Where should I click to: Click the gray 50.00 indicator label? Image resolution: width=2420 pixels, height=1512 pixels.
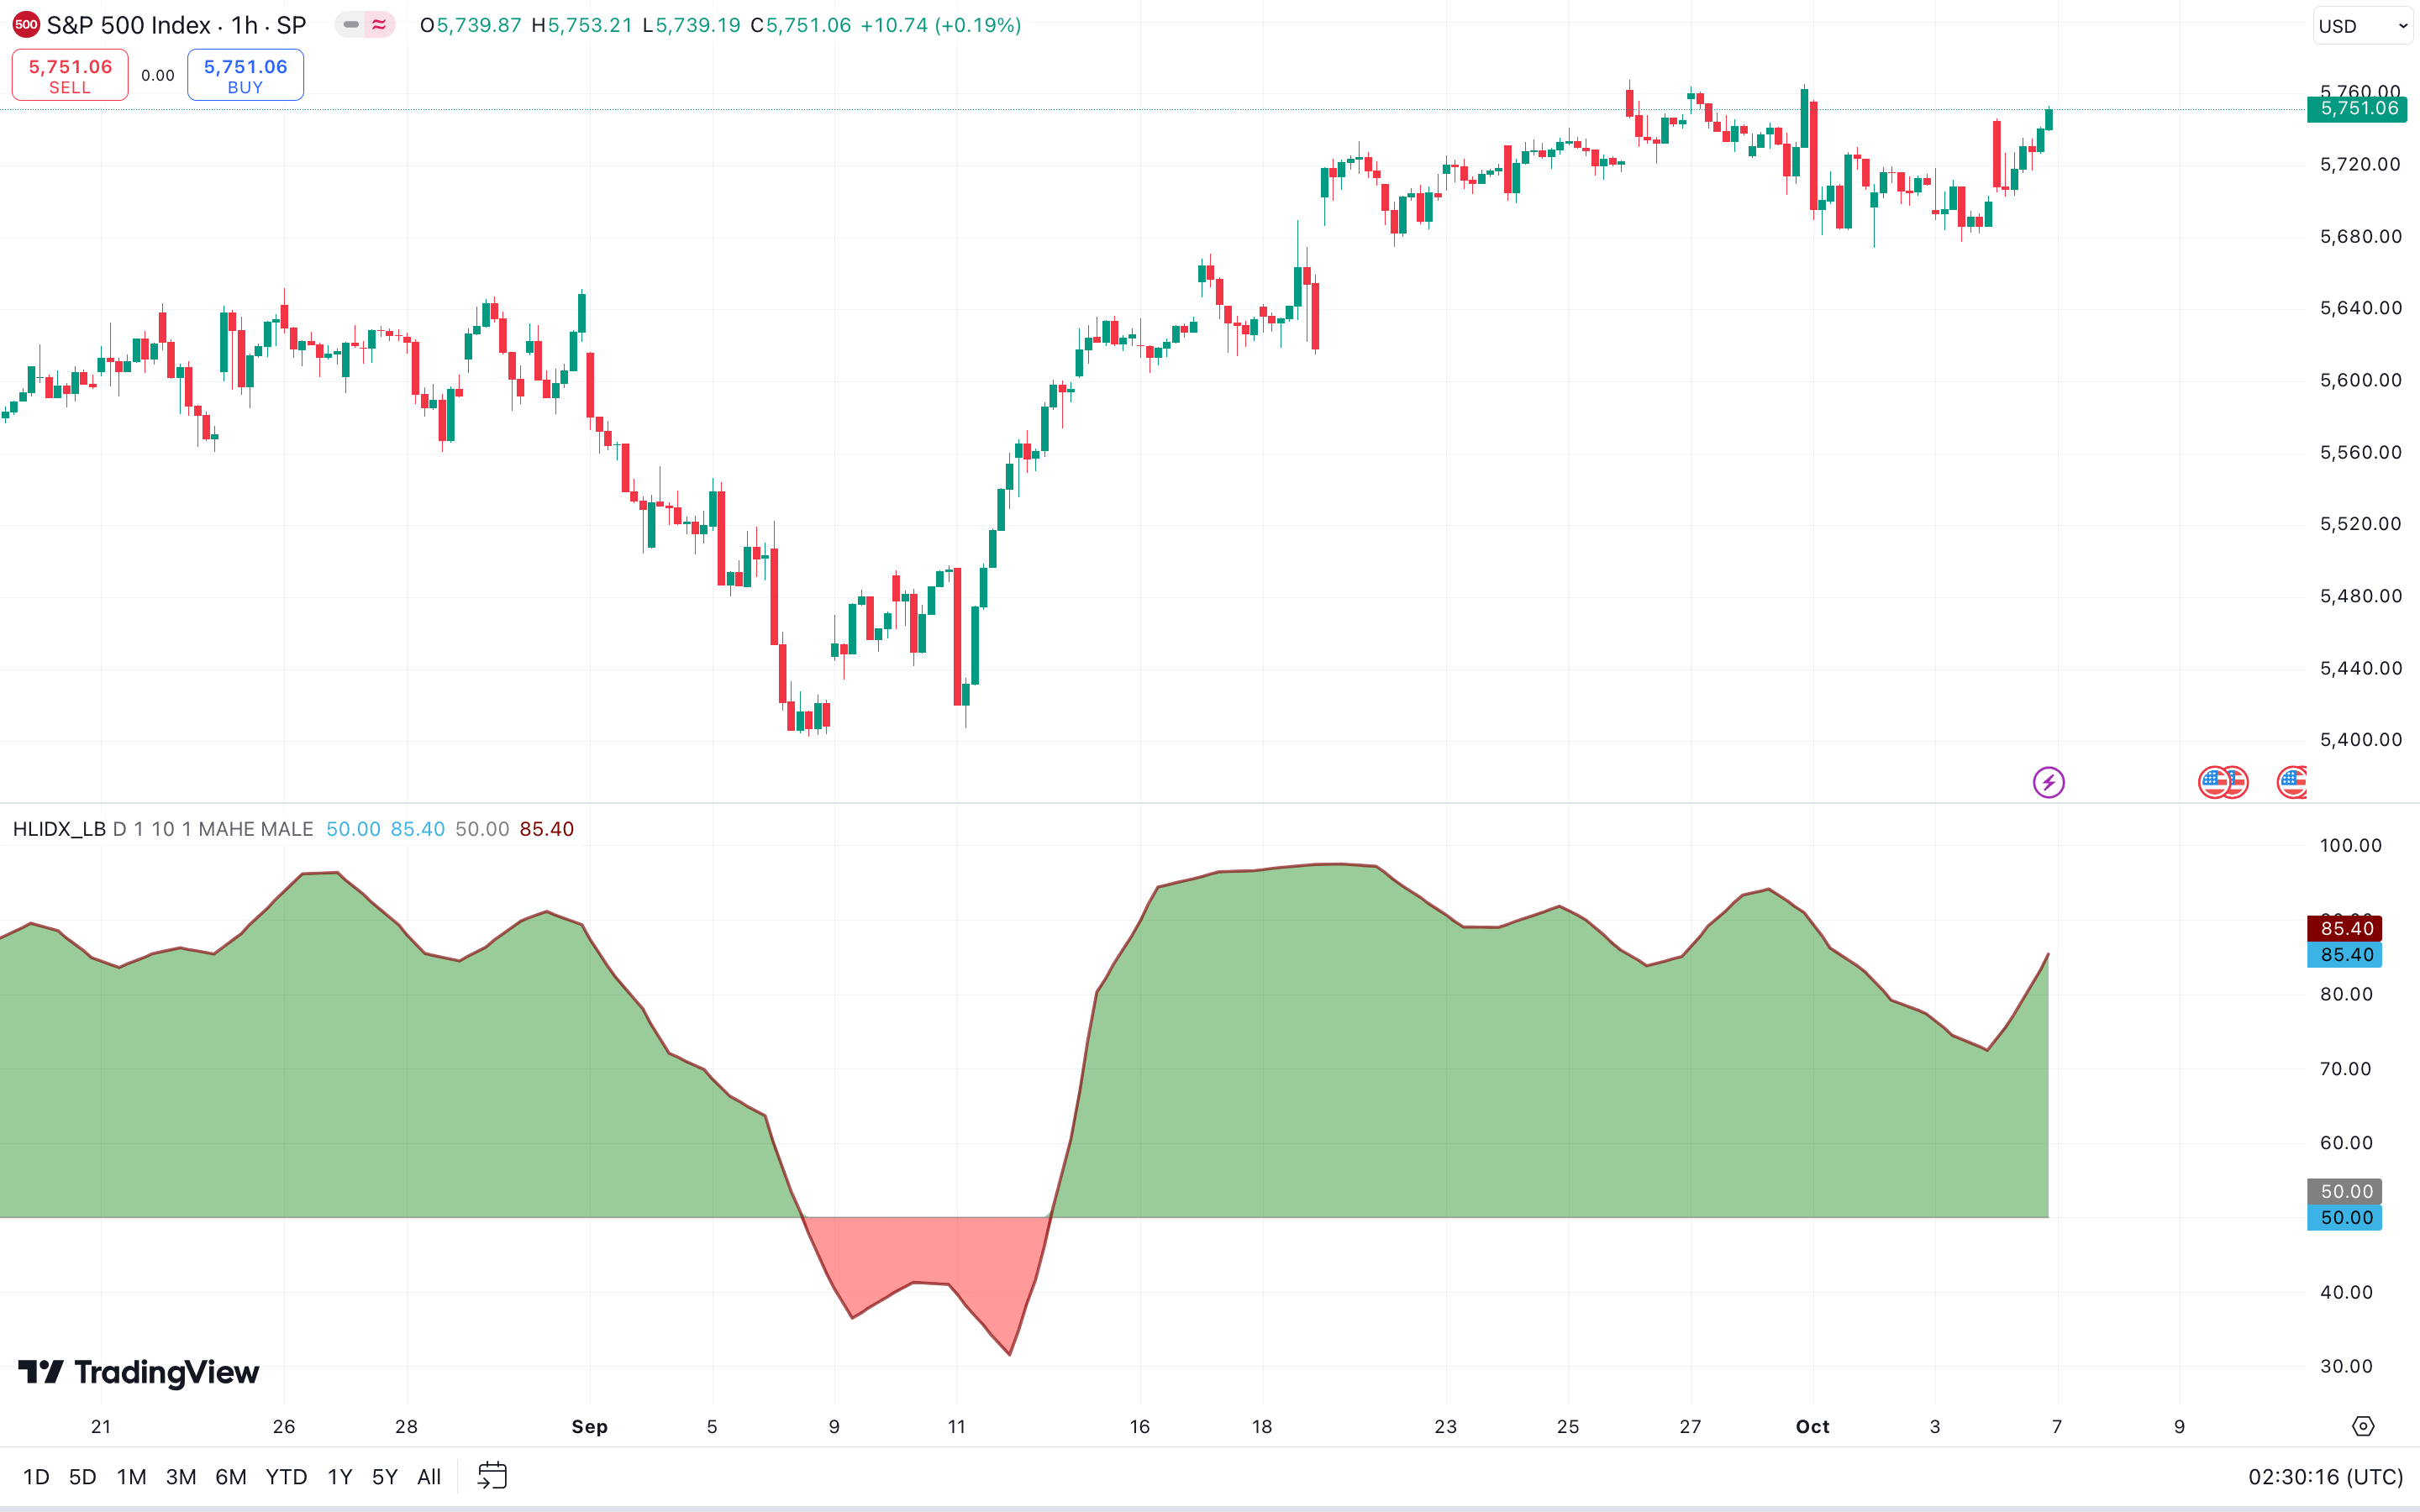(x=2345, y=1191)
